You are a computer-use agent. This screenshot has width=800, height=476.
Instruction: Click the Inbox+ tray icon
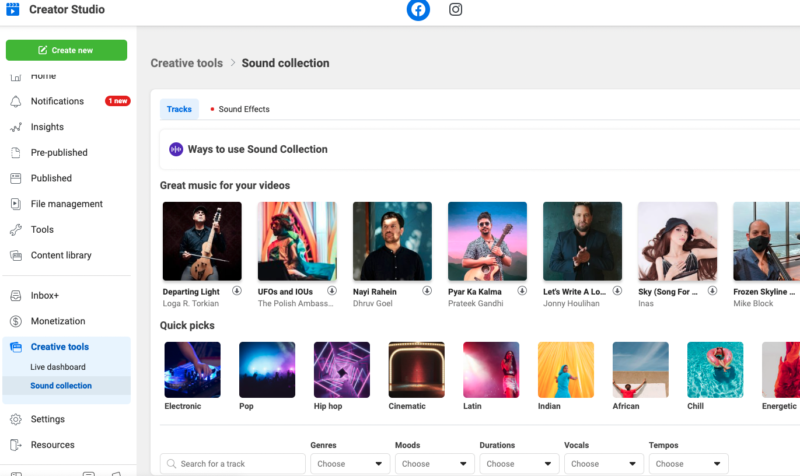point(16,295)
